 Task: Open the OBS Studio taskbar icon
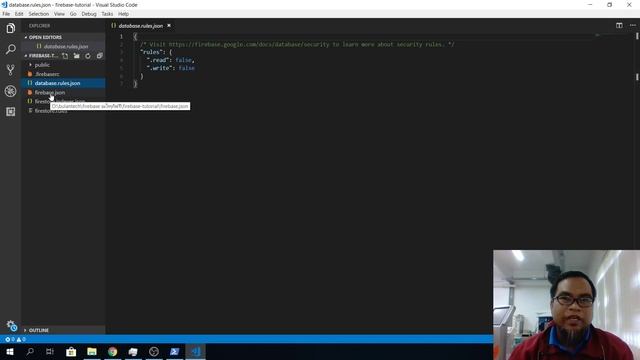[x=154, y=351]
